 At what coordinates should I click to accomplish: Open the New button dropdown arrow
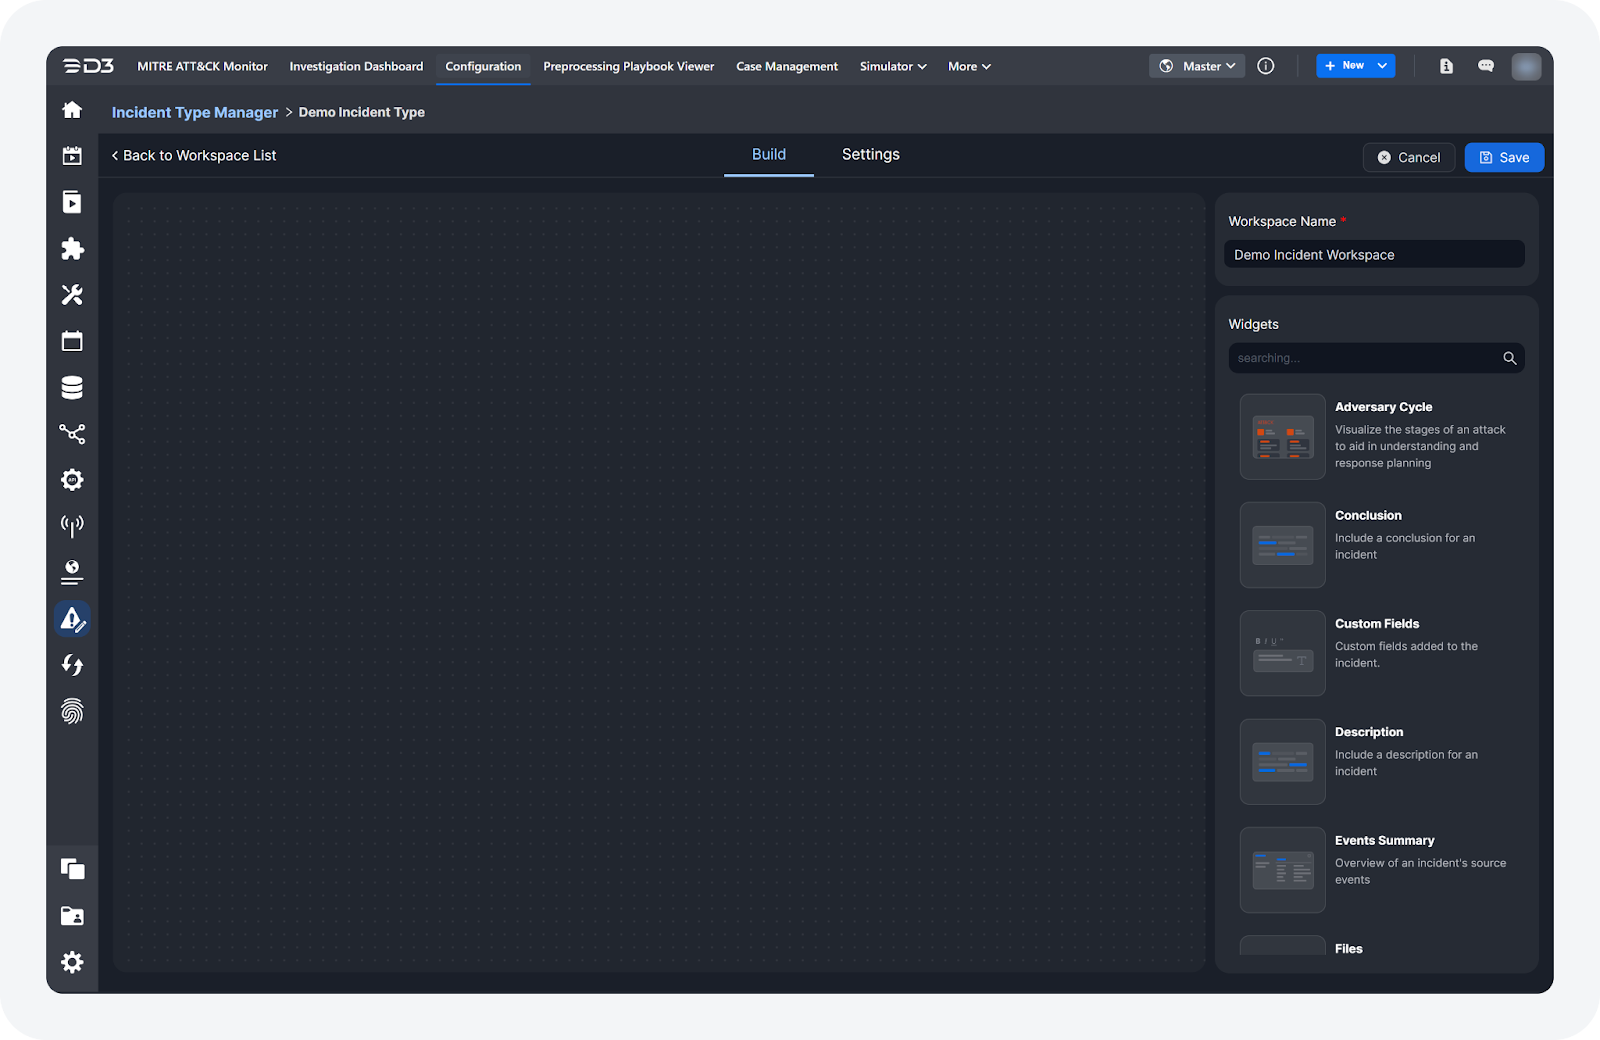click(x=1382, y=66)
